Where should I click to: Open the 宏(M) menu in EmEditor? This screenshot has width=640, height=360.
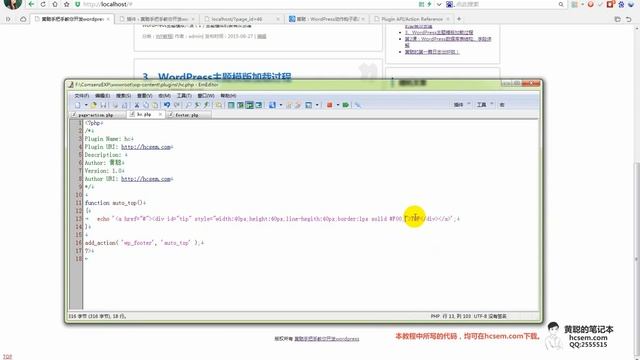pos(164,96)
